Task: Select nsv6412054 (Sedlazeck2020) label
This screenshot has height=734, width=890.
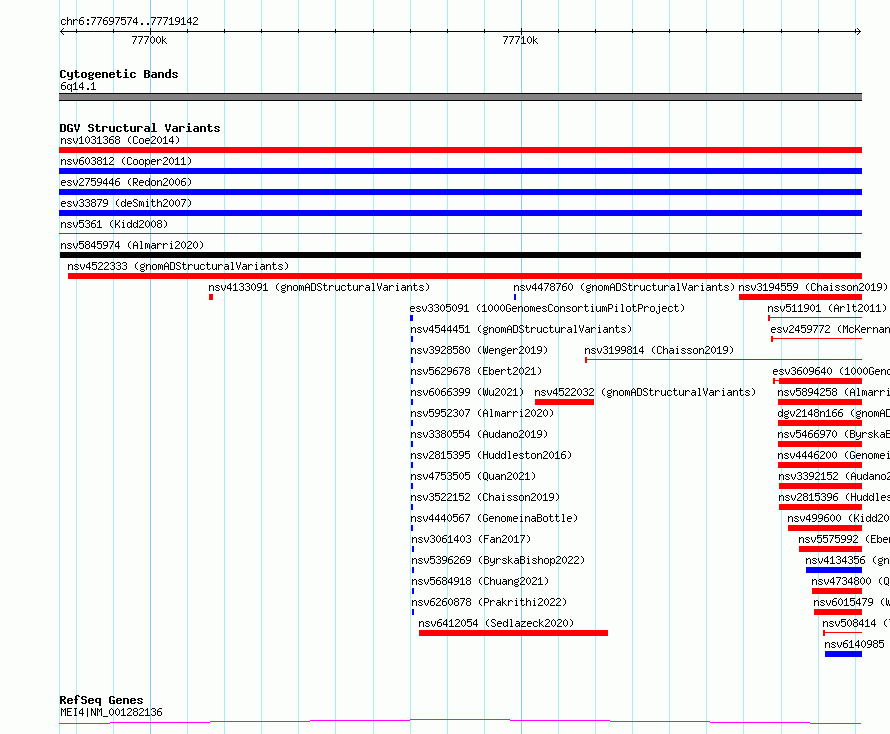Action: (x=496, y=623)
